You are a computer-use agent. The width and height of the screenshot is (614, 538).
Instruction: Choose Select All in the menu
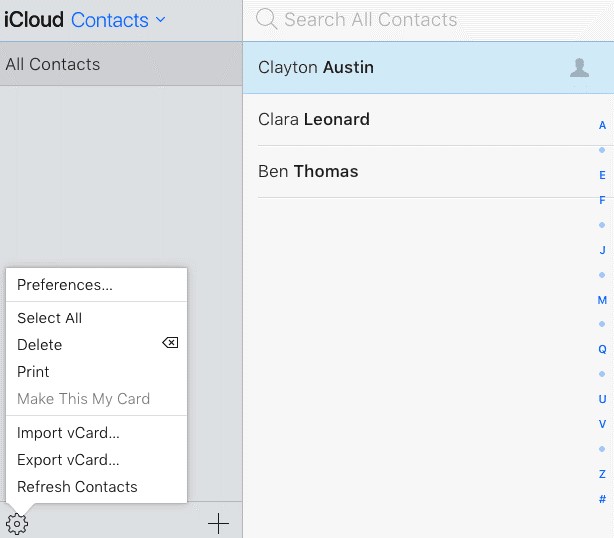point(96,318)
